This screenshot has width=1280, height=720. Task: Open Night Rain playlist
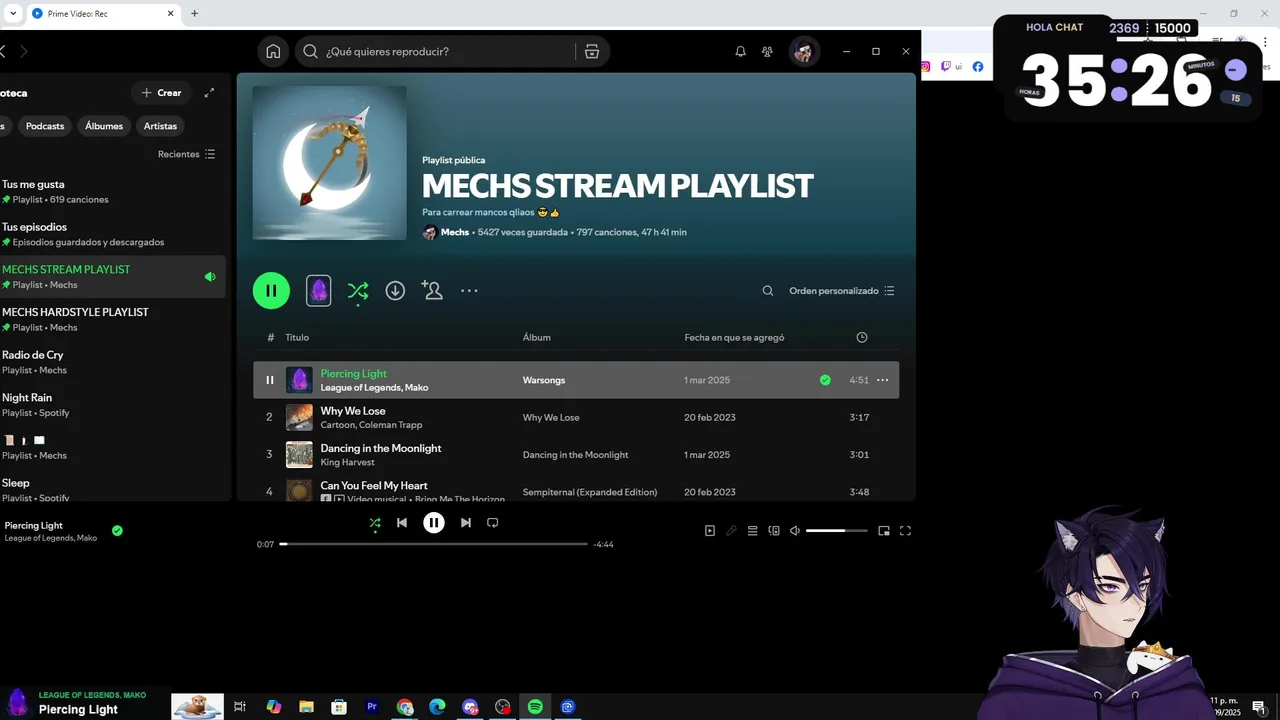tap(112, 405)
